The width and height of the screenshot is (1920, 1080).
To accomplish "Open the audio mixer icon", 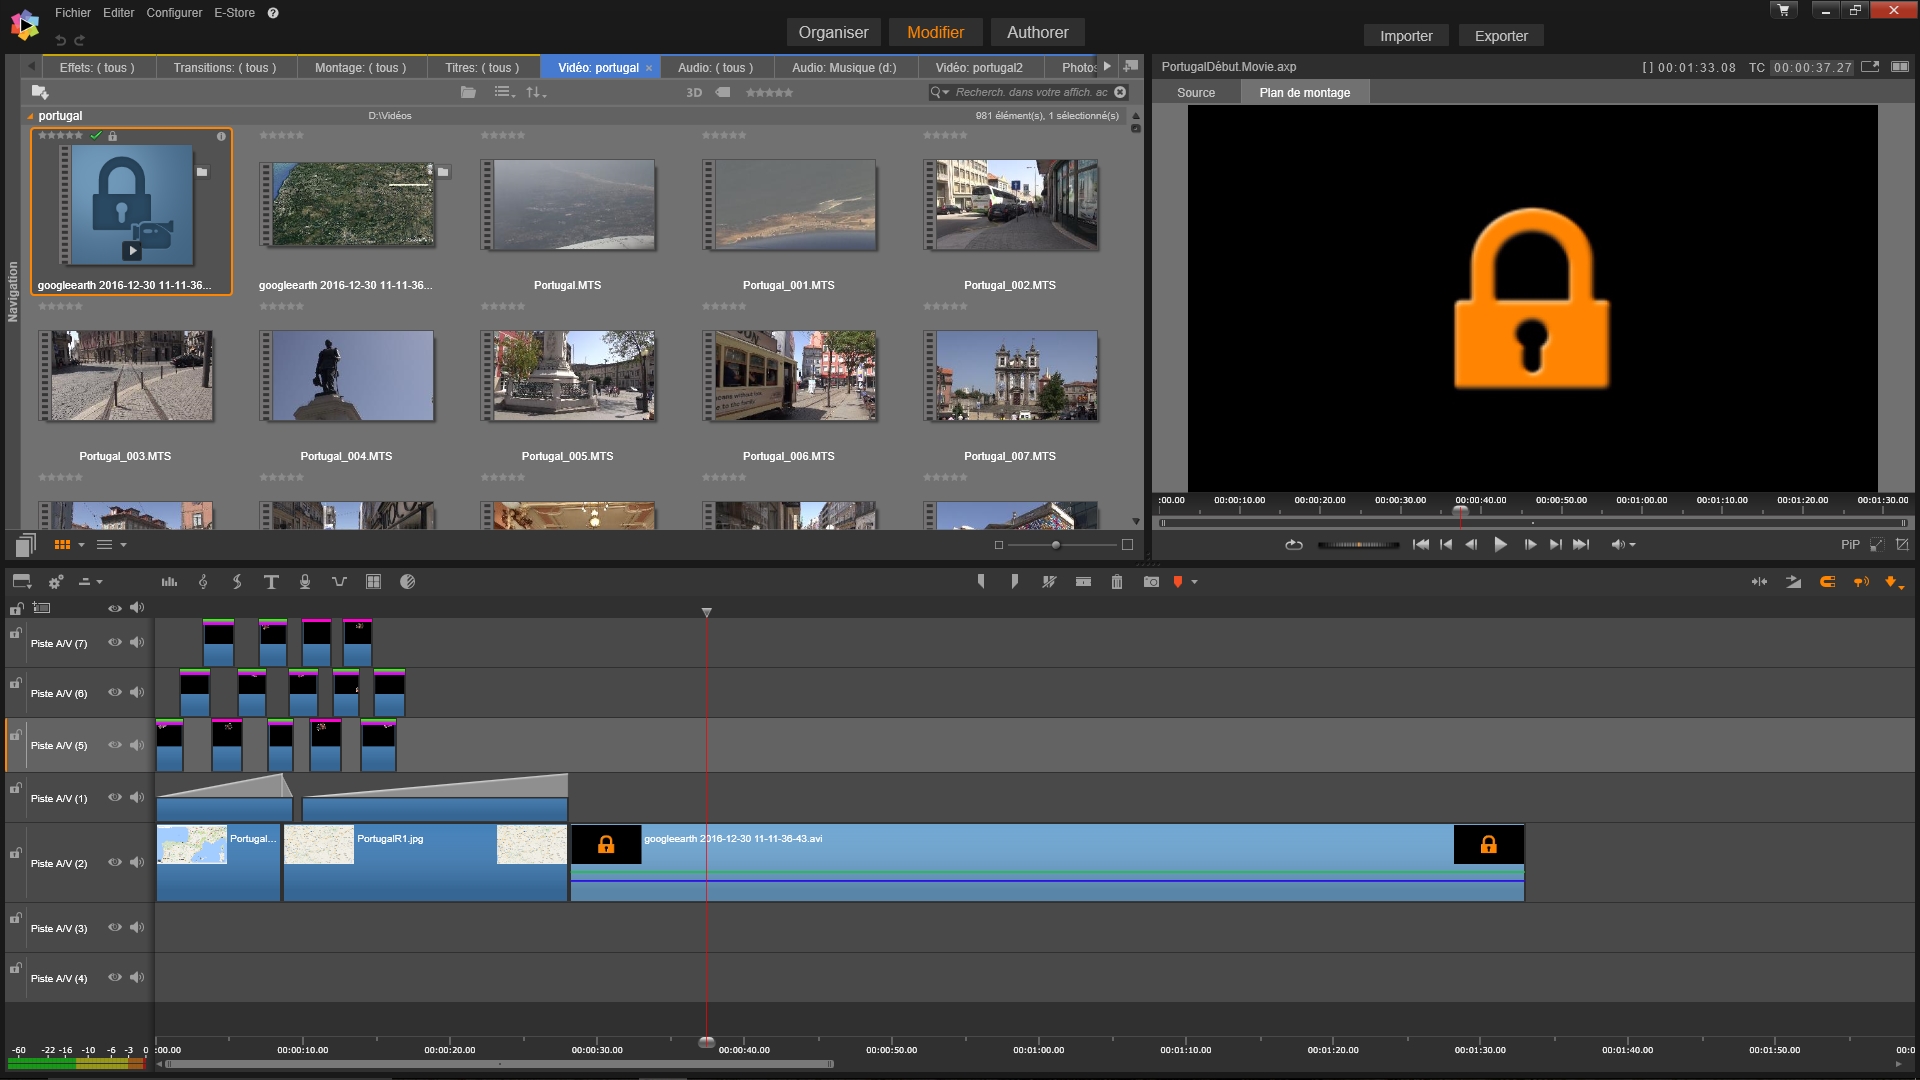I will pyautogui.click(x=169, y=582).
